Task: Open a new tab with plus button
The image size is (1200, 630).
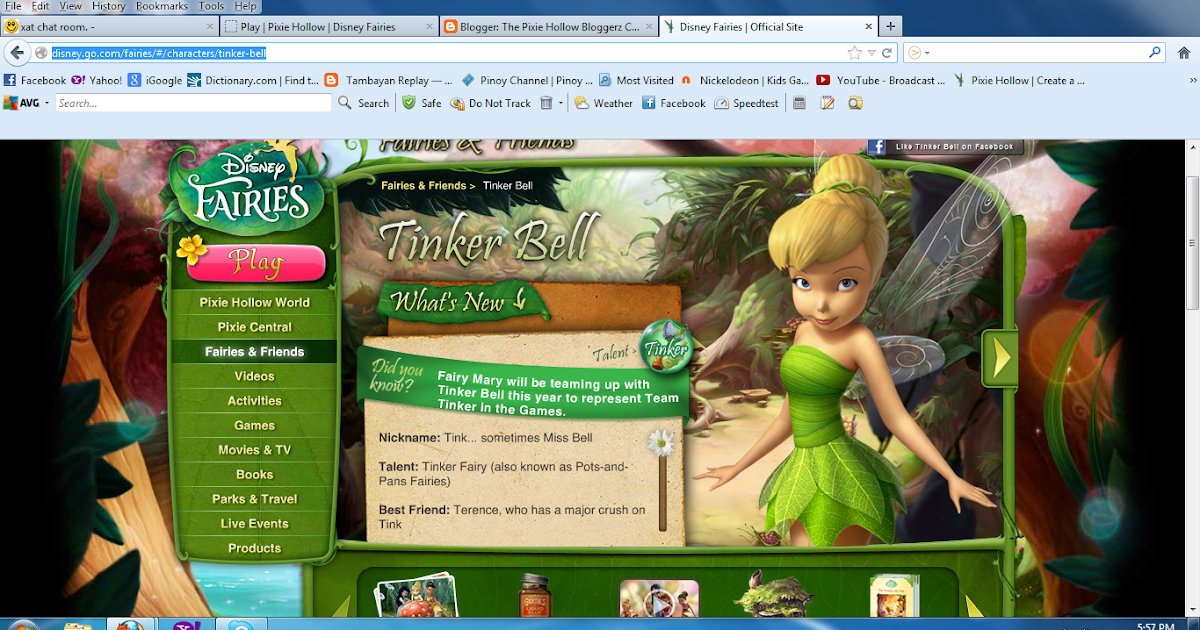Action: click(x=890, y=26)
